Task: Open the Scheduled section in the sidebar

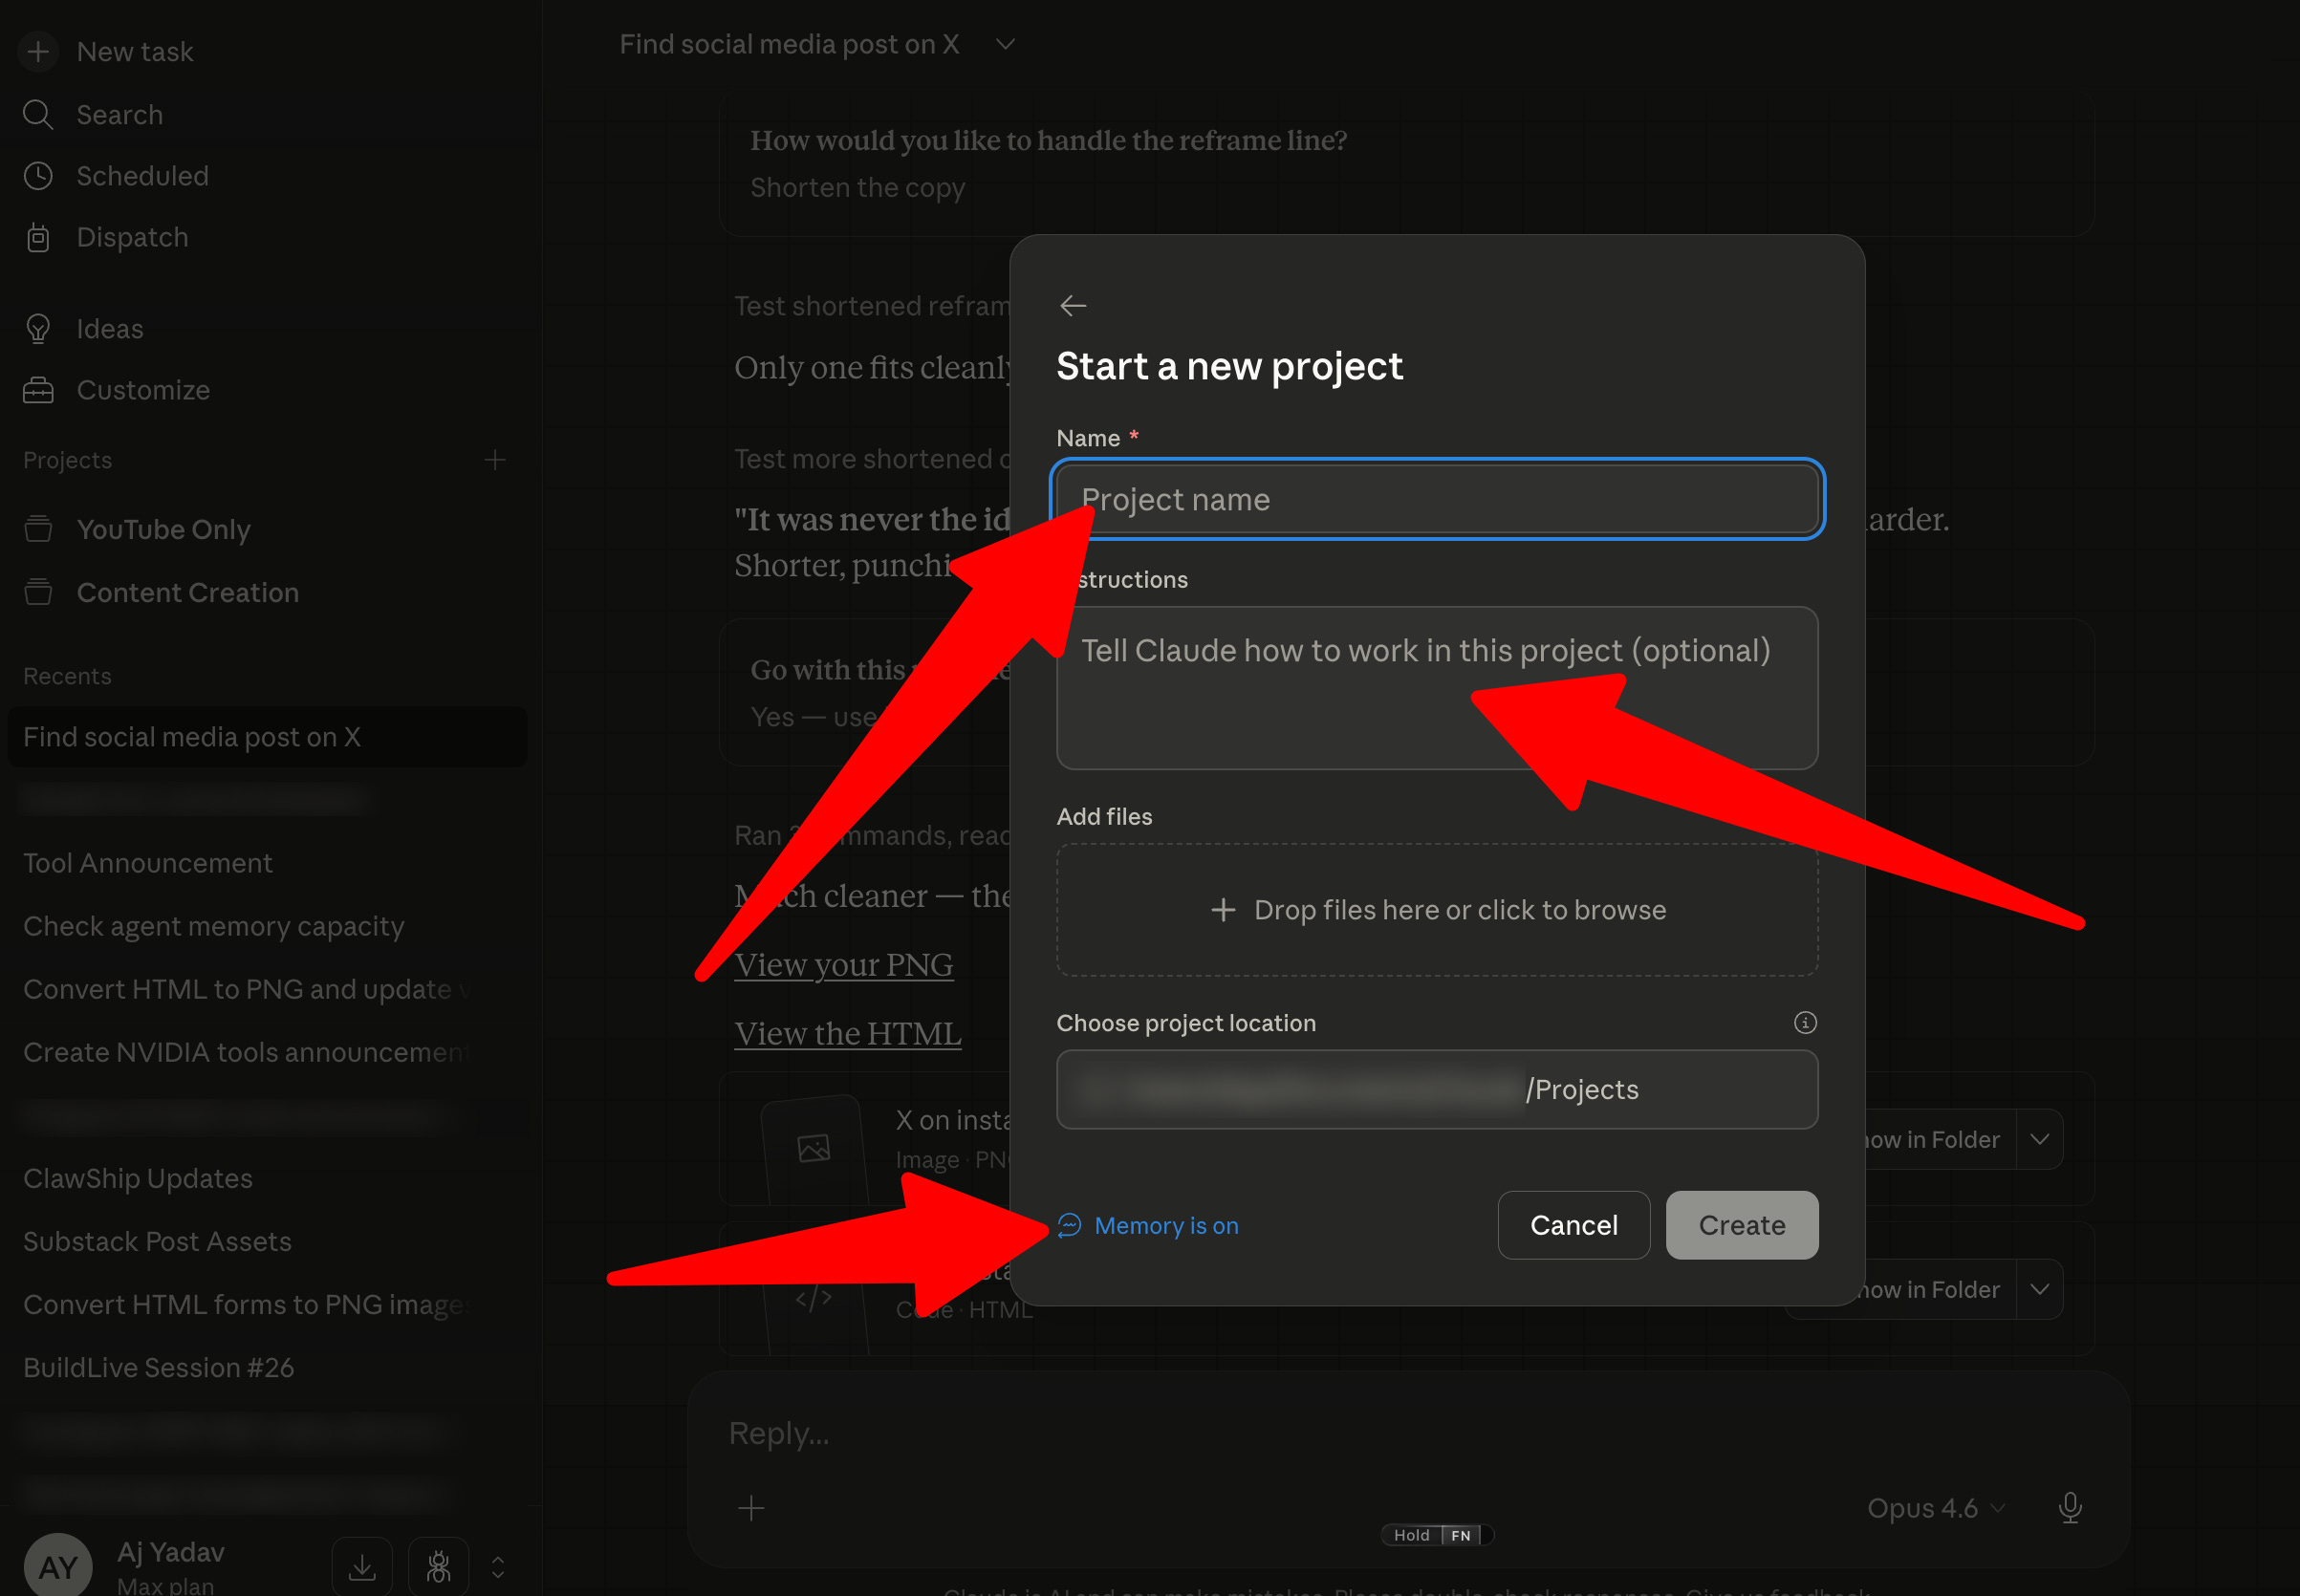Action: (x=142, y=176)
